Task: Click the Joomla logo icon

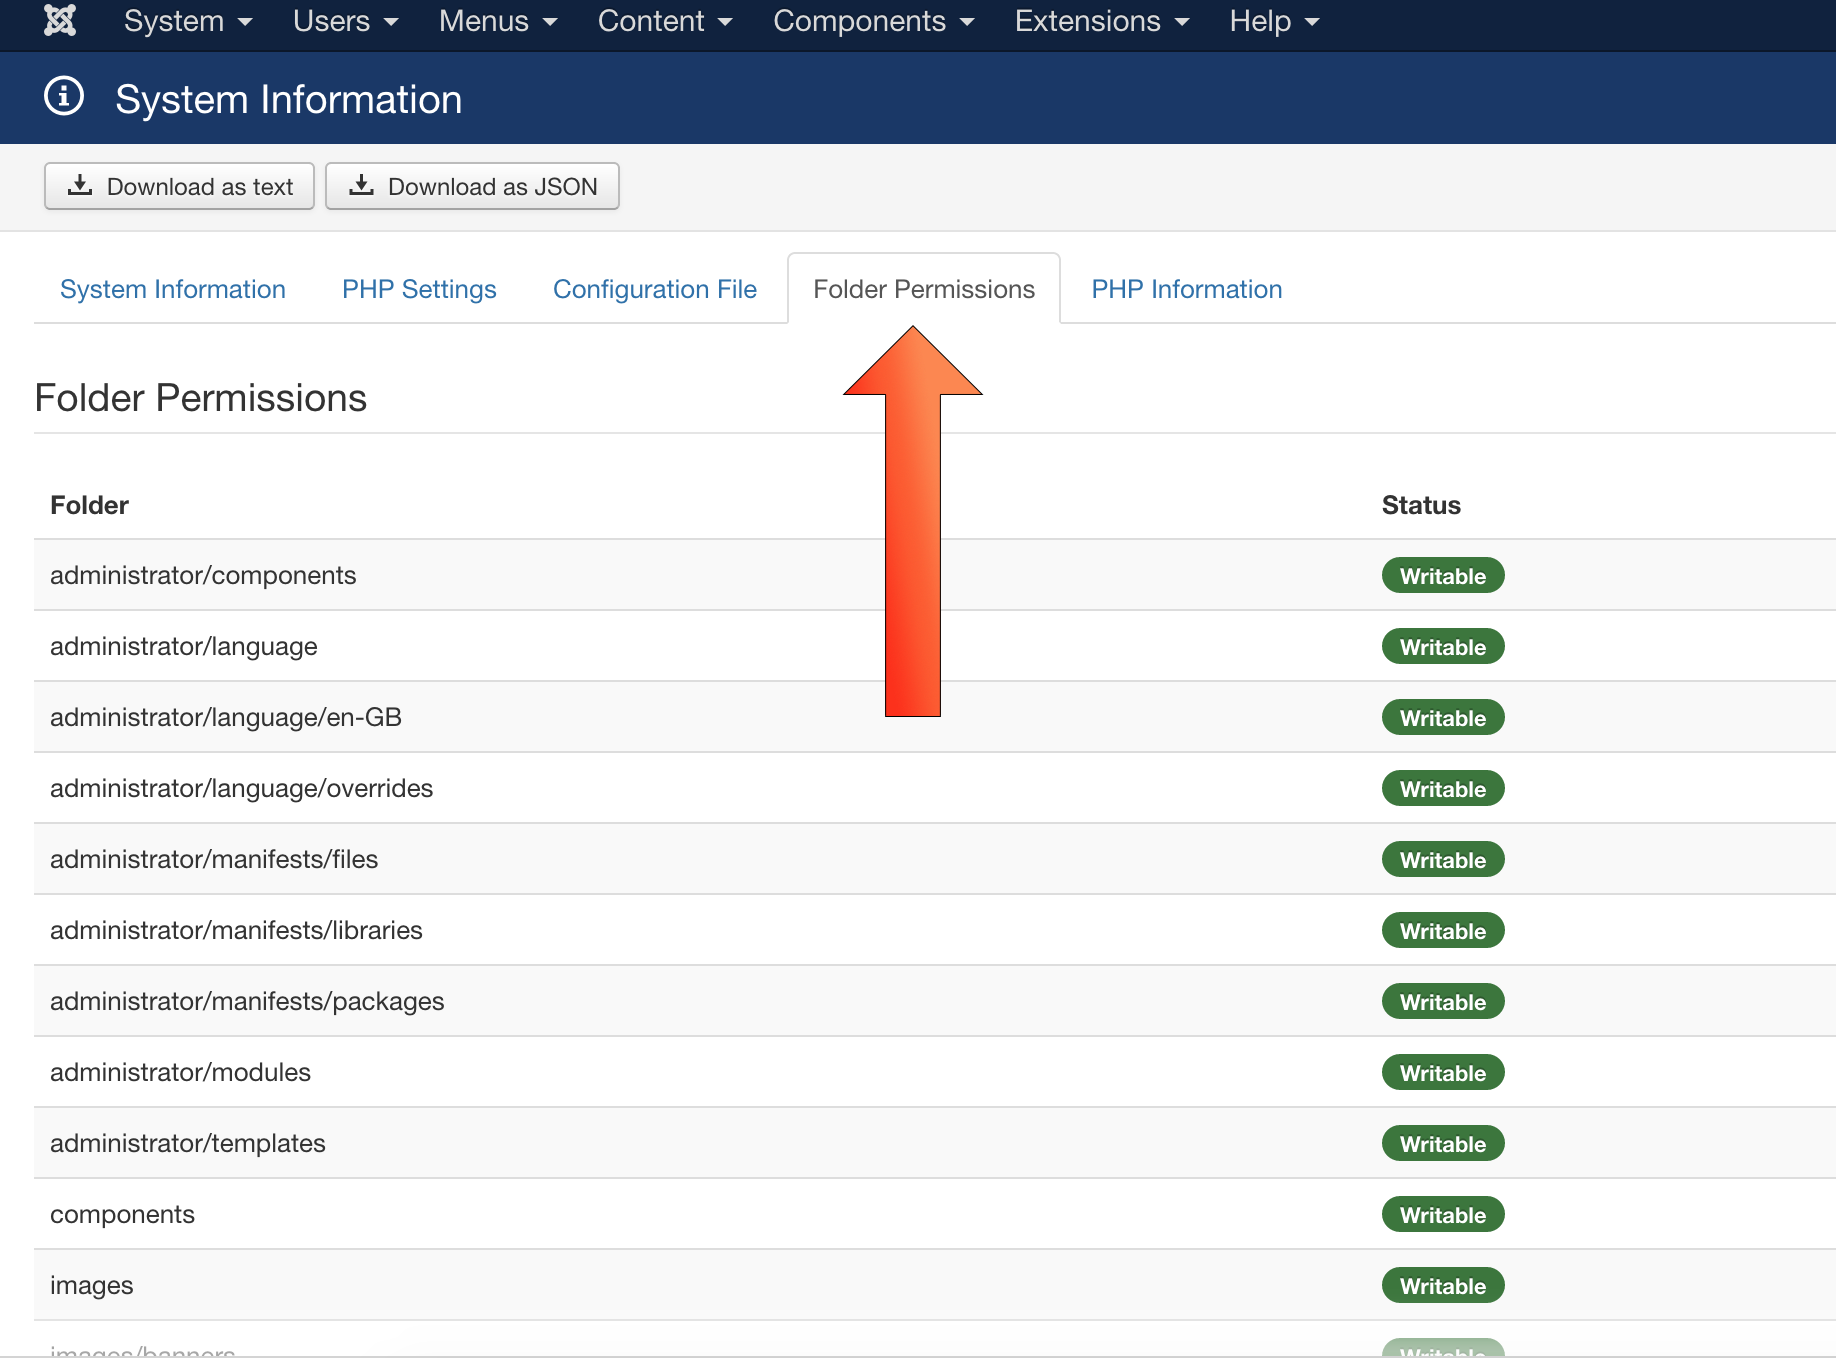Action: click(61, 20)
